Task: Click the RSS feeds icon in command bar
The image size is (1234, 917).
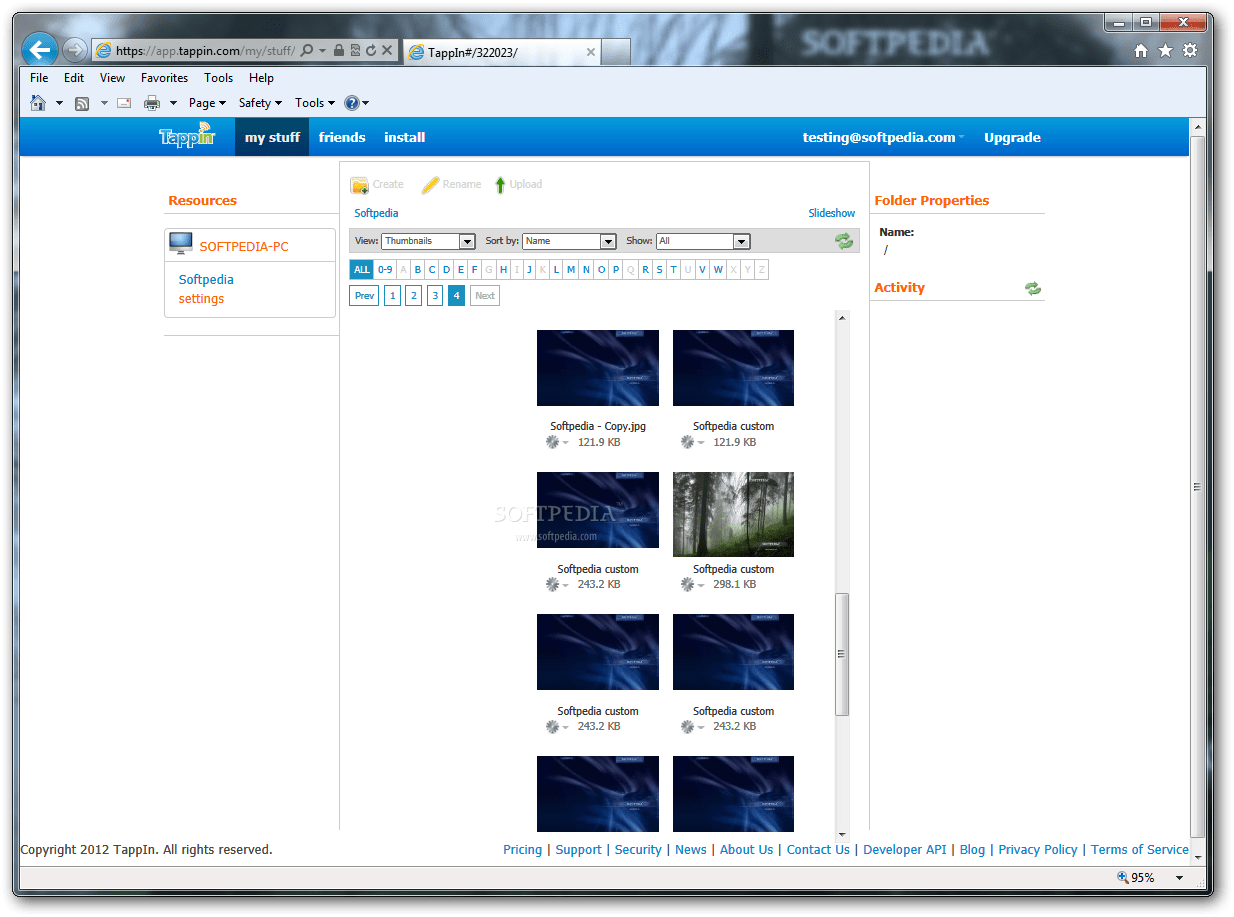Action: click(82, 102)
